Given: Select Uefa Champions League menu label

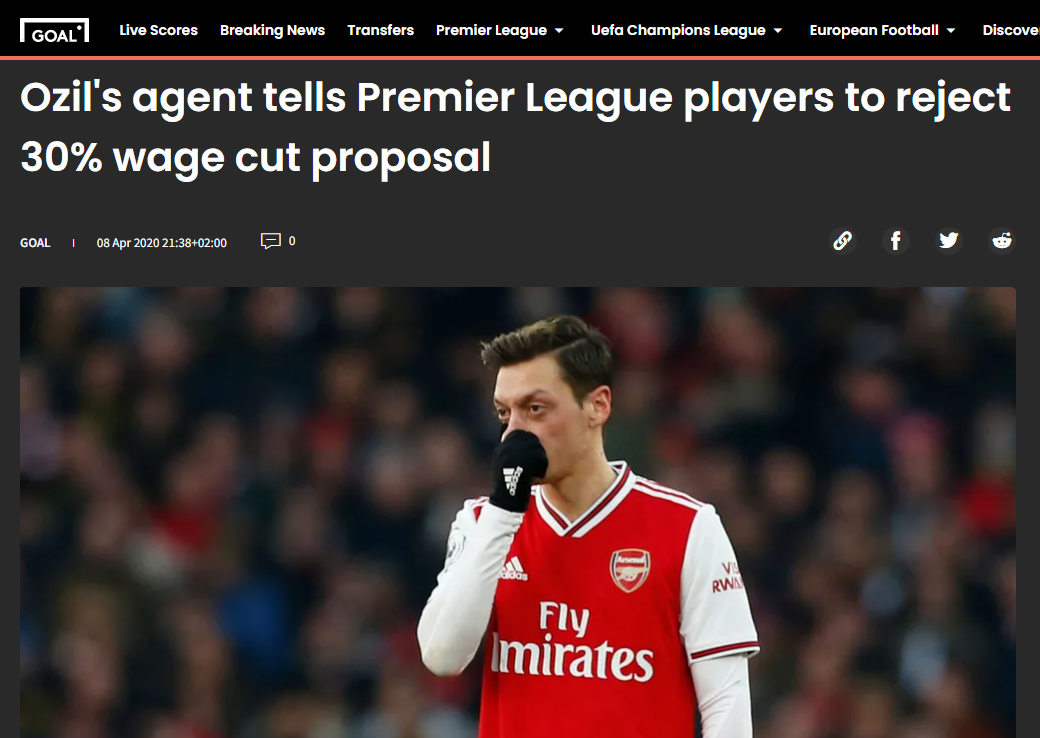Looking at the screenshot, I should 678,31.
